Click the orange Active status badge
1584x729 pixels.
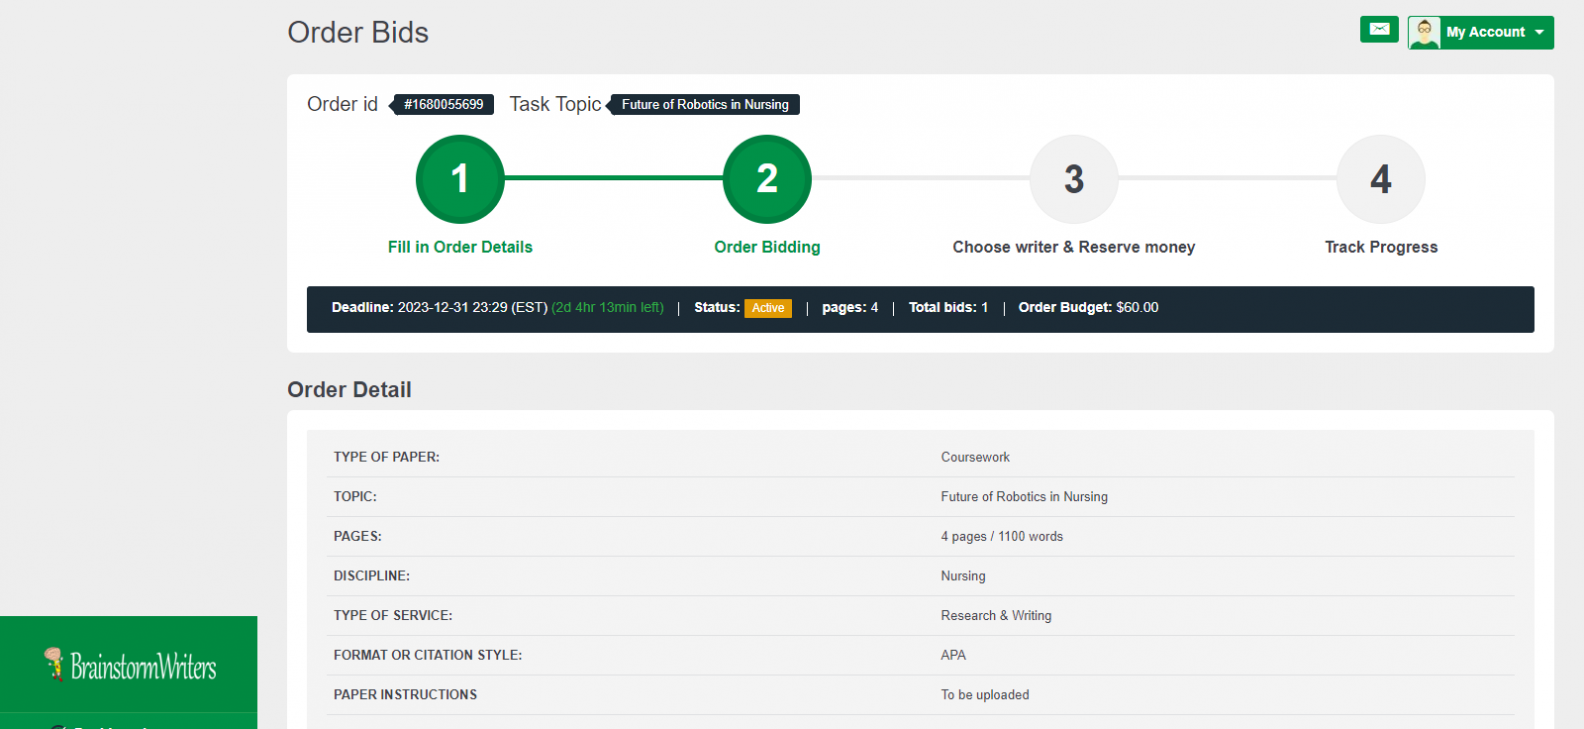pyautogui.click(x=768, y=308)
